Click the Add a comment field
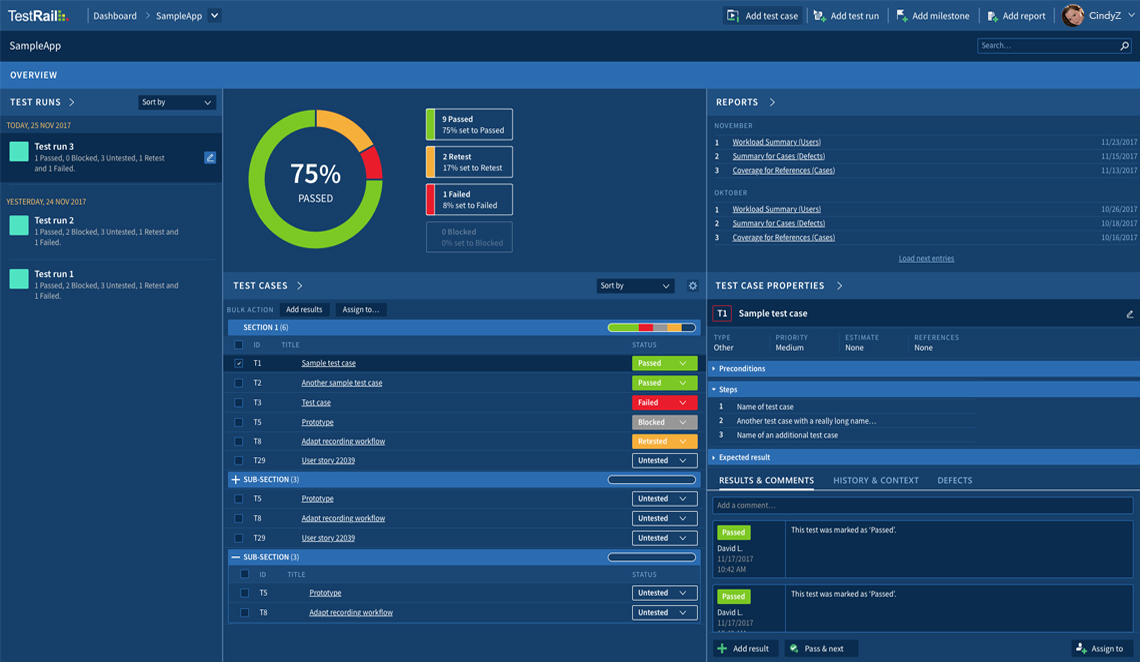 [x=921, y=506]
